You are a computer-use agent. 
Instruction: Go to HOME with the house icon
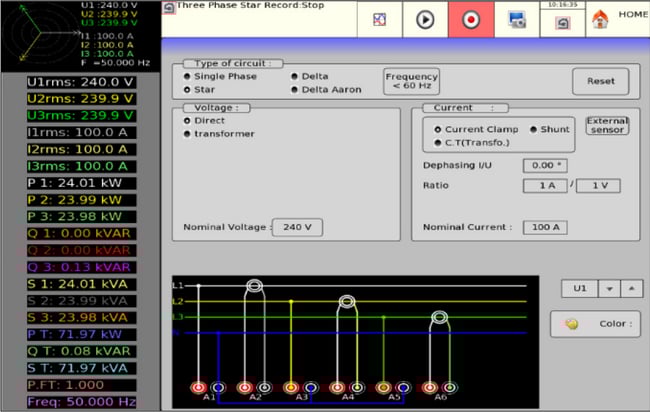pos(600,19)
